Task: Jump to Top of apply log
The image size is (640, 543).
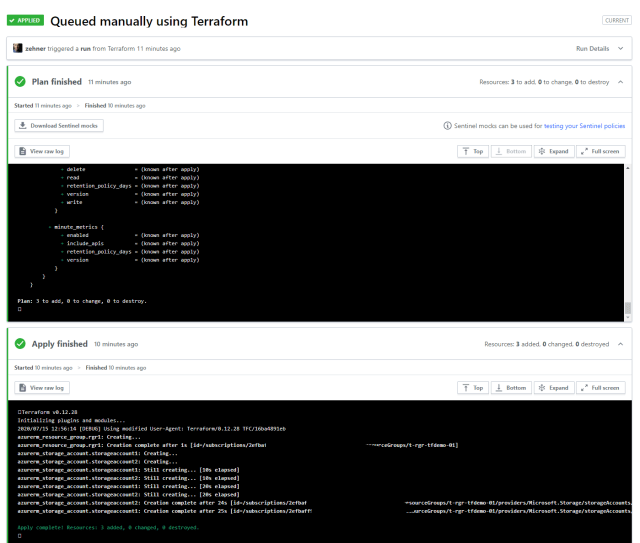Action: pyautogui.click(x=473, y=387)
